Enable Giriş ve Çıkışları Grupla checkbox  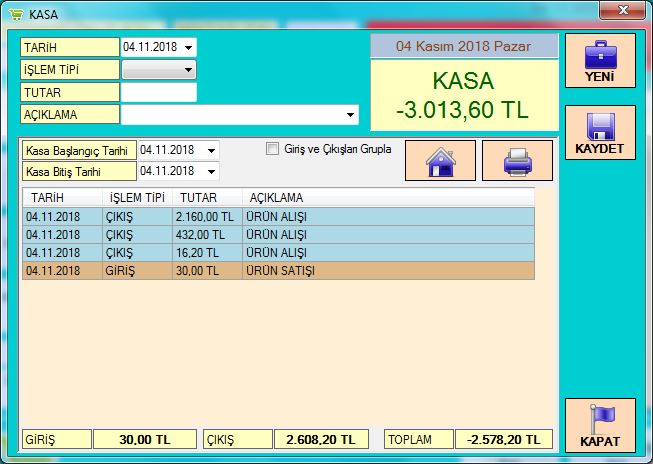(272, 148)
